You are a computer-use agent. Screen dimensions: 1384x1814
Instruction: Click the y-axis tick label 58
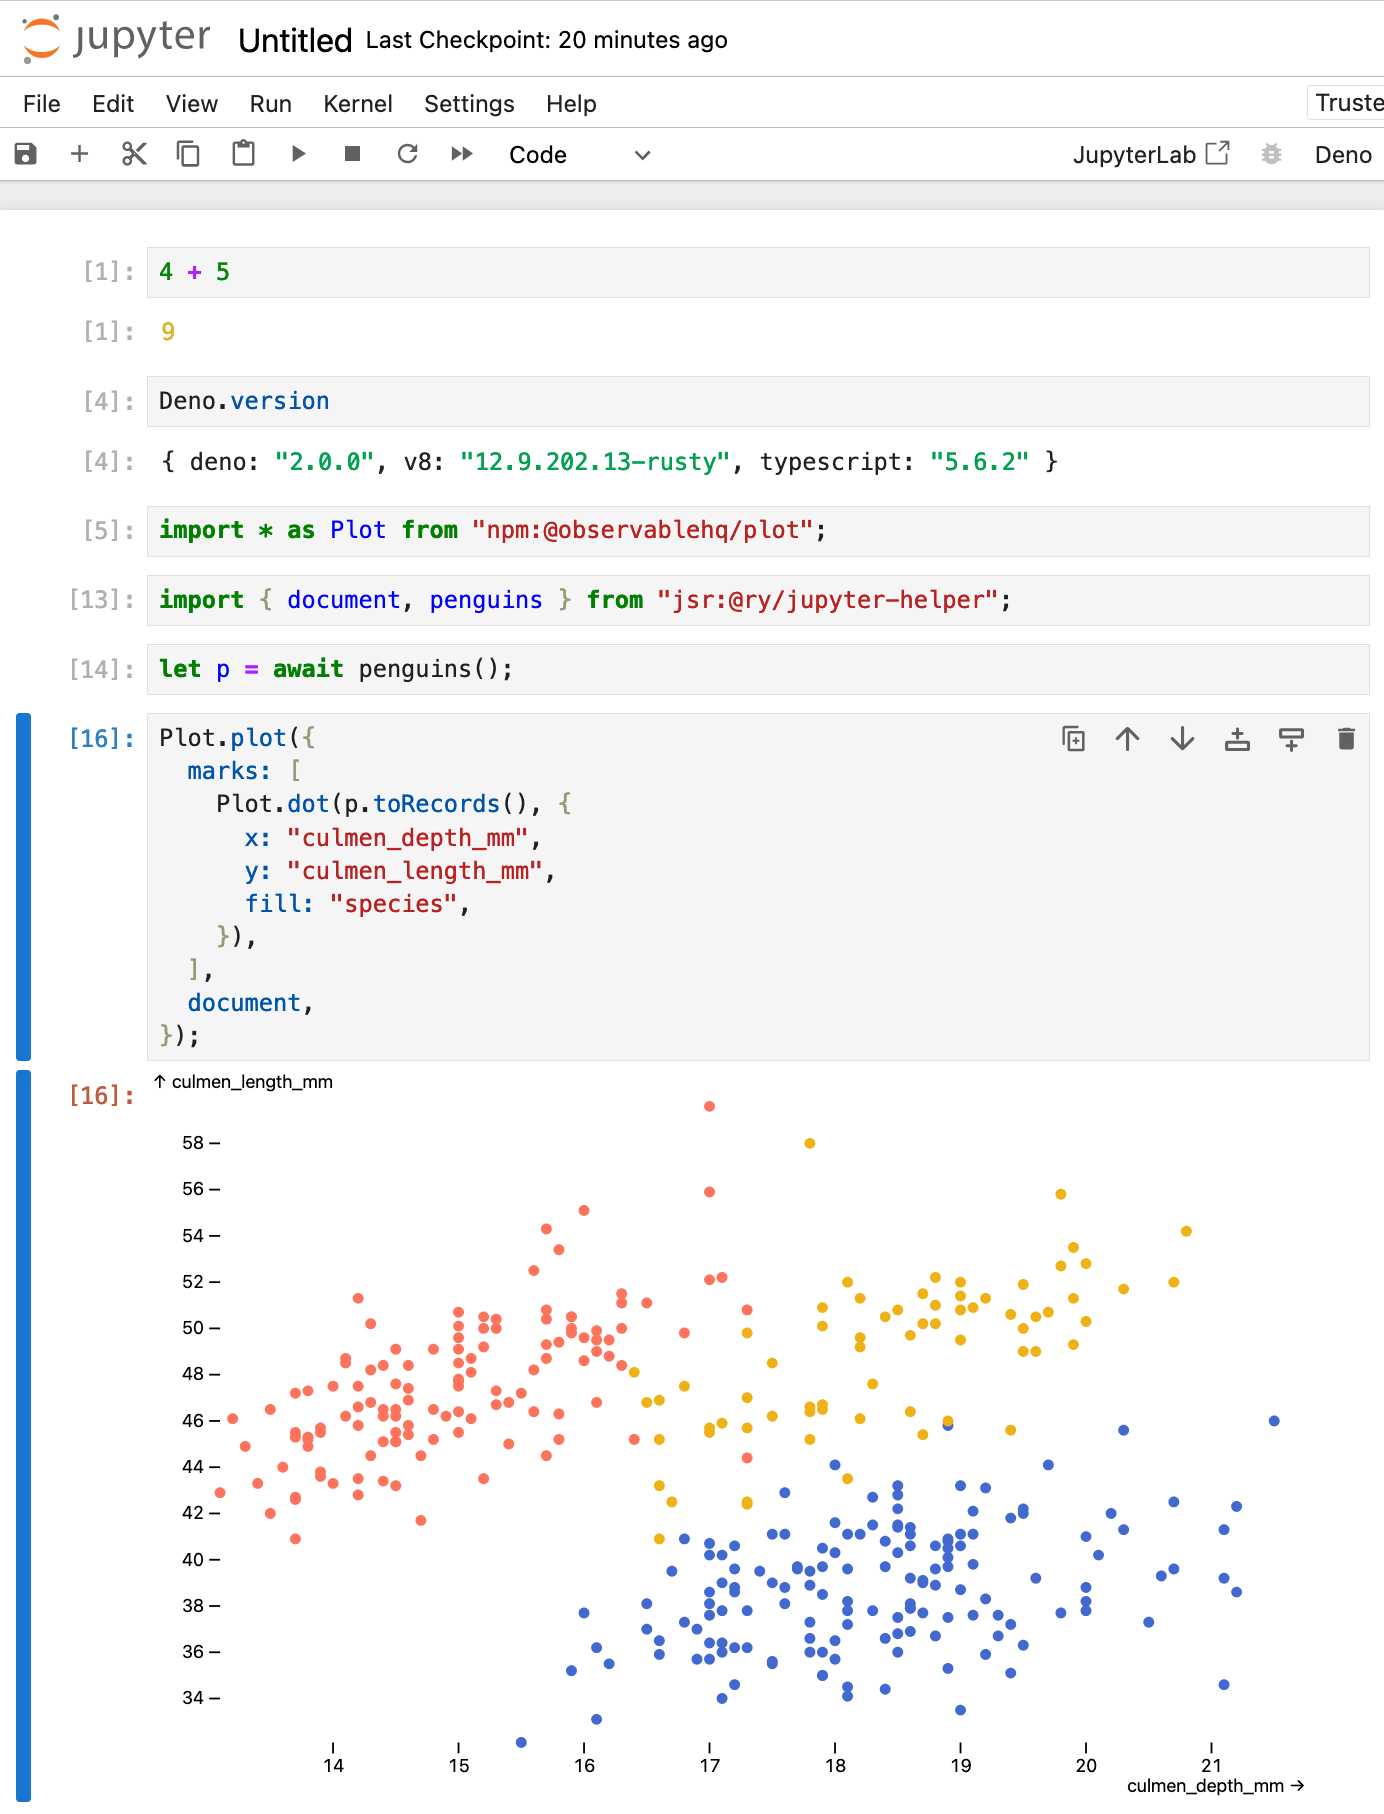tap(193, 1142)
